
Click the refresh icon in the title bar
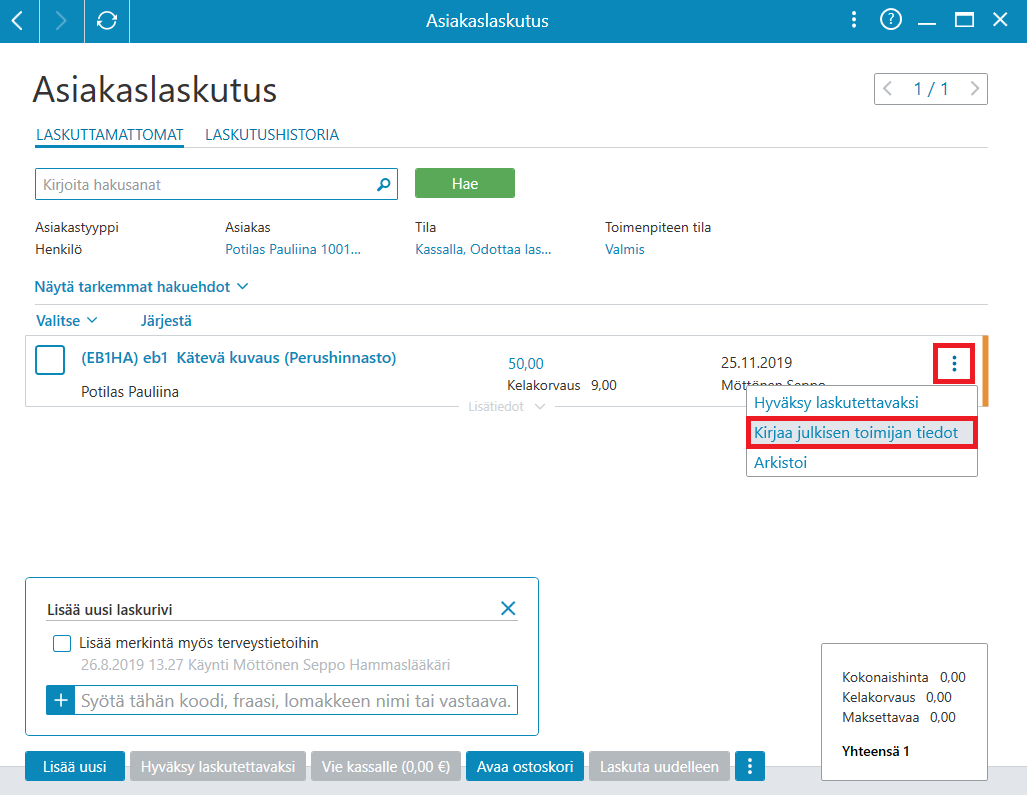pos(107,21)
